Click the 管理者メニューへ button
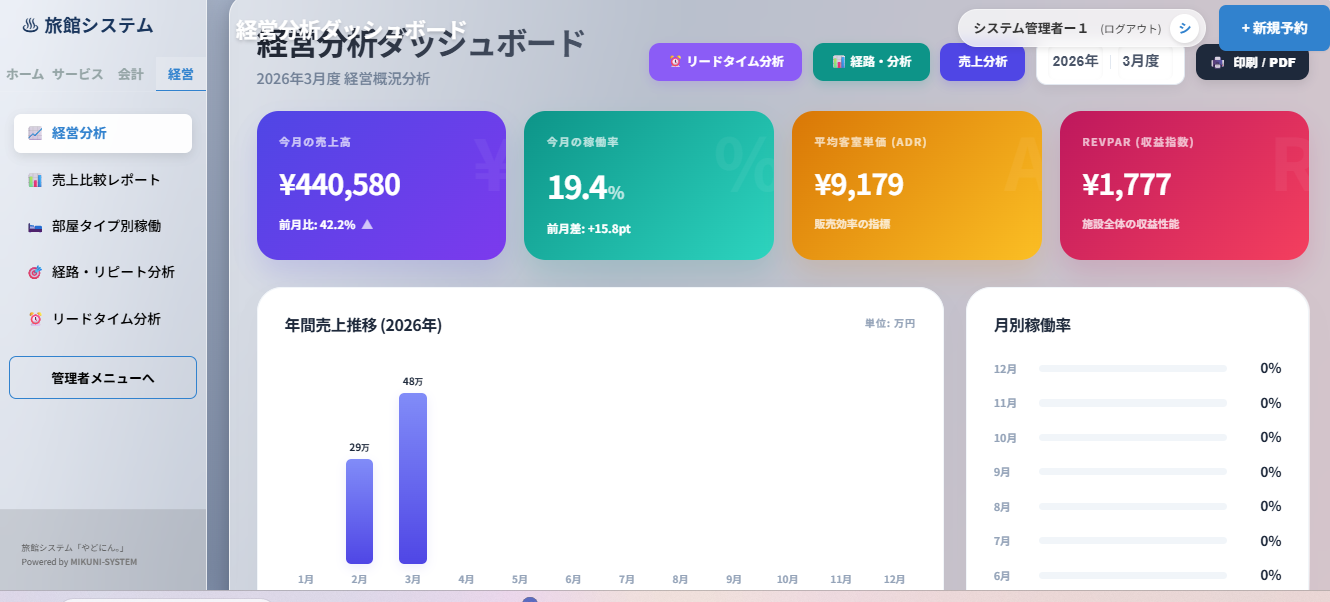This screenshot has height=602, width=1330. [x=102, y=377]
